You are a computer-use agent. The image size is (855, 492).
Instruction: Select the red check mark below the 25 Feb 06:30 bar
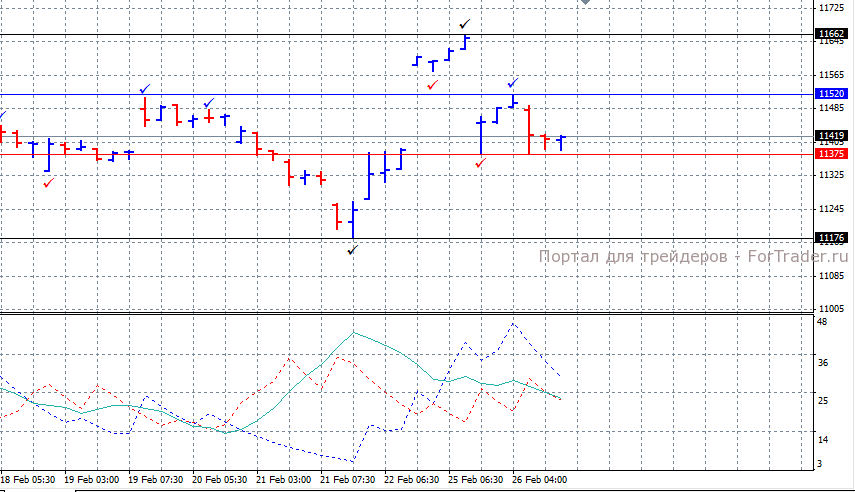[x=480, y=163]
